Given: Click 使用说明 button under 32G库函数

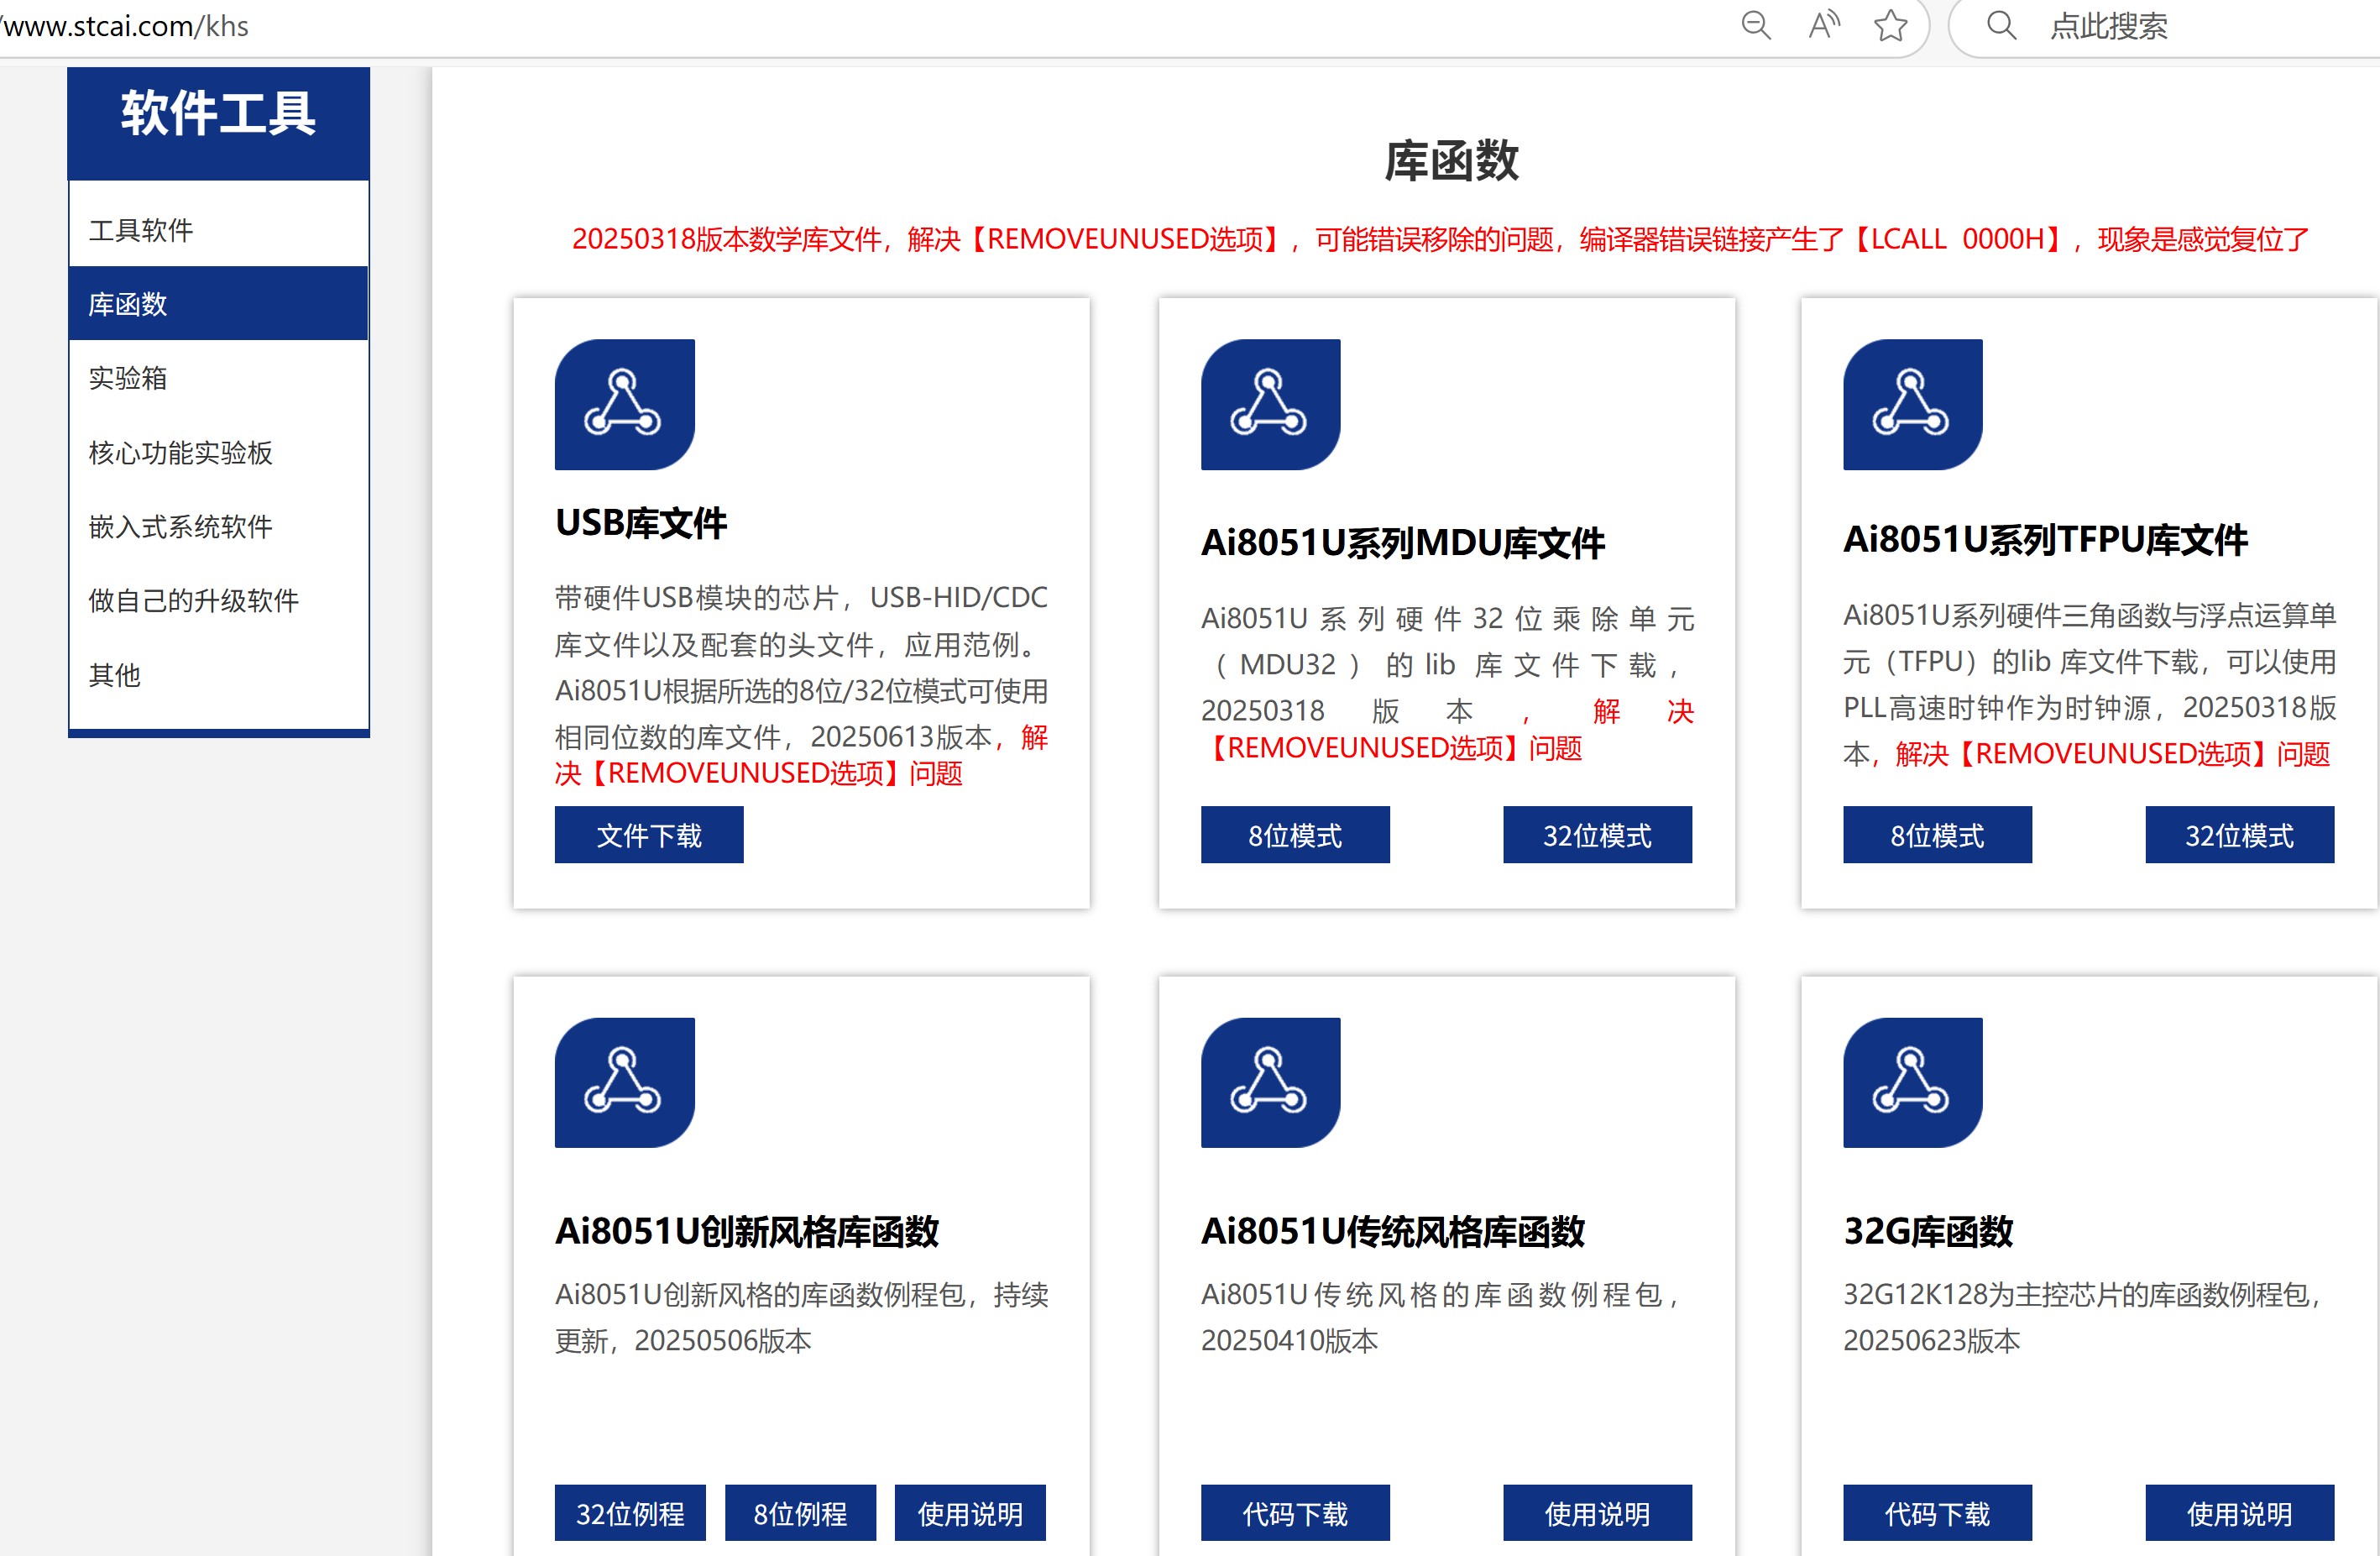Looking at the screenshot, I should (2239, 1513).
